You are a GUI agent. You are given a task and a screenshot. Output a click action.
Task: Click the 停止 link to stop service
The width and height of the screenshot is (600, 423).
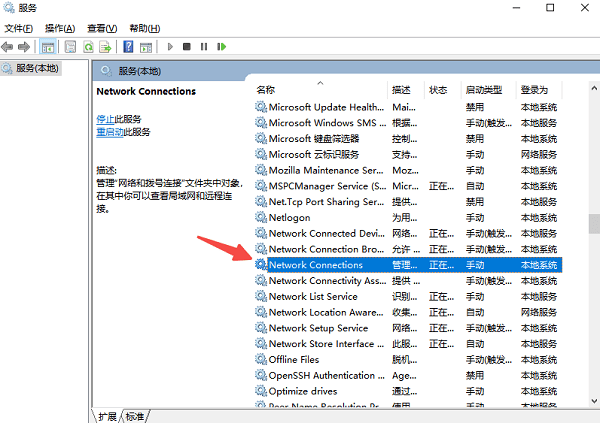(105, 119)
